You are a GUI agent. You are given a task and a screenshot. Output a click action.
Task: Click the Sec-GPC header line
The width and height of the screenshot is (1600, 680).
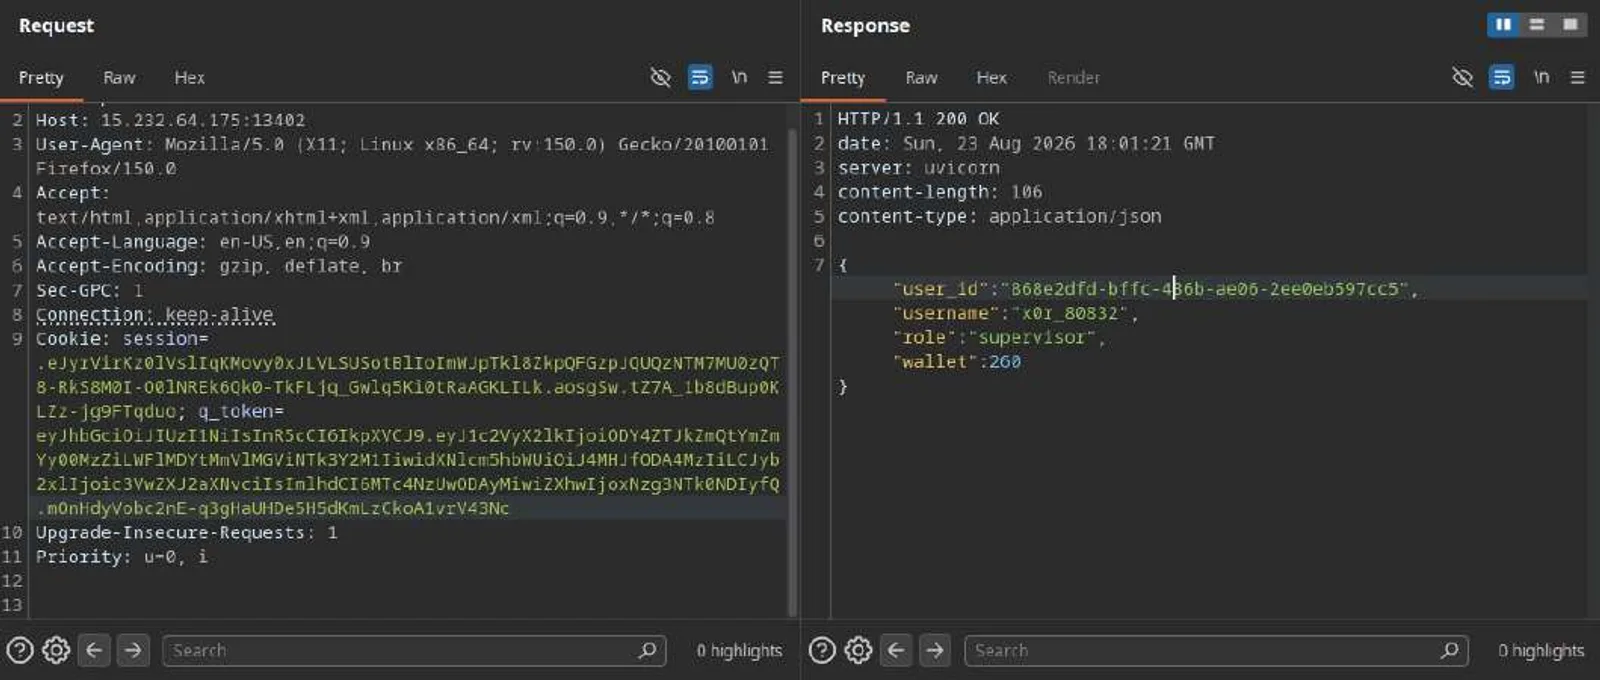pos(89,290)
